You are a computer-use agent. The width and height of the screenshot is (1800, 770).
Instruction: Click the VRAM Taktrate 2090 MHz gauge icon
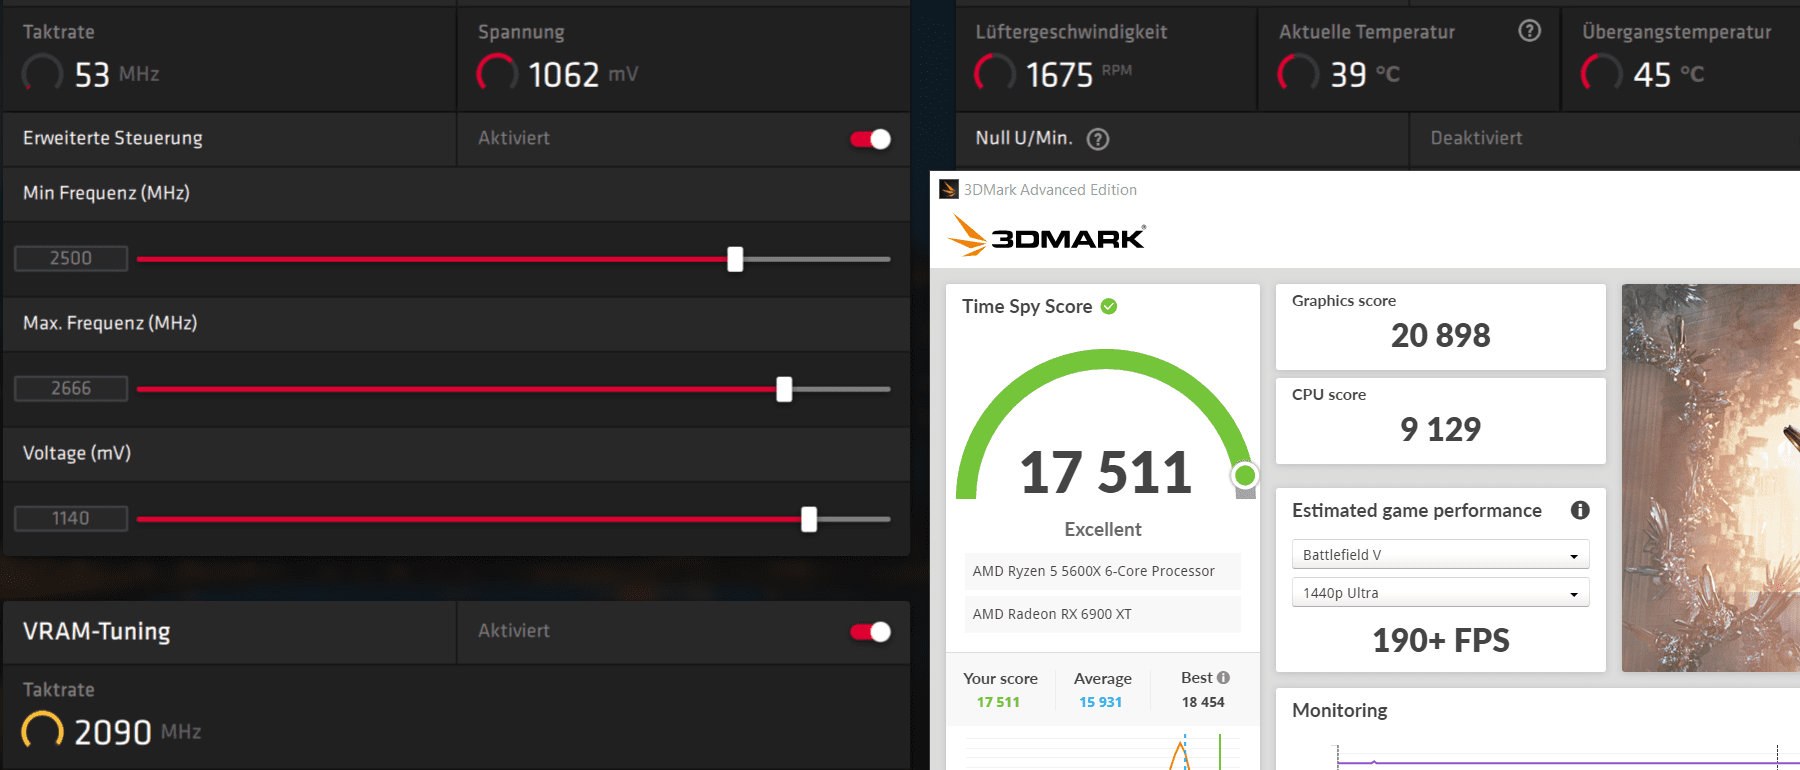click(42, 731)
